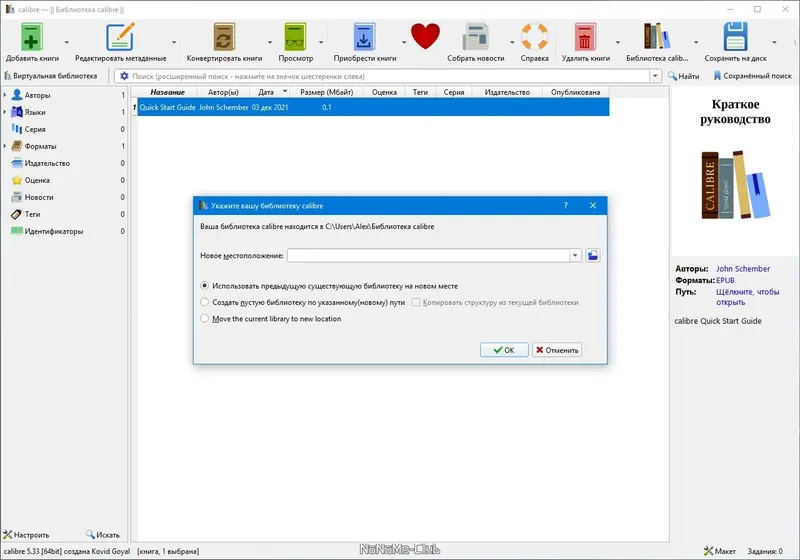Click Настроить in tag browser bottom
The image size is (800, 560).
coord(26,535)
